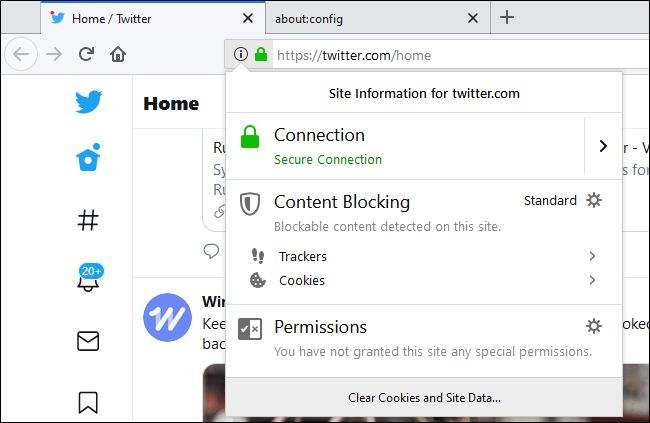Open Twitter Home birdhouse icon

pos(88,157)
